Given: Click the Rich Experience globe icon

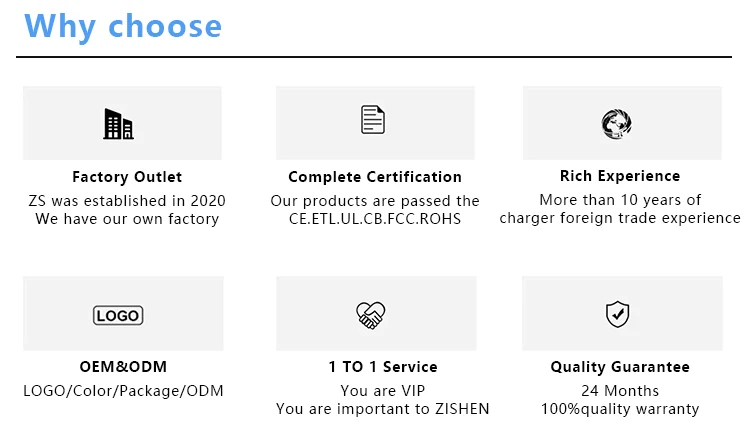Looking at the screenshot, I should (x=615, y=124).
